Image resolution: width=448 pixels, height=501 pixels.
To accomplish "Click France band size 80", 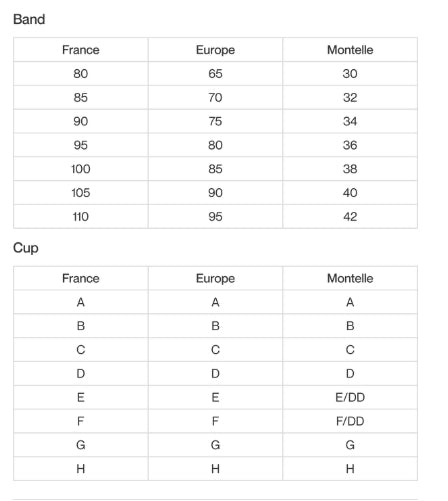I will tap(81, 74).
